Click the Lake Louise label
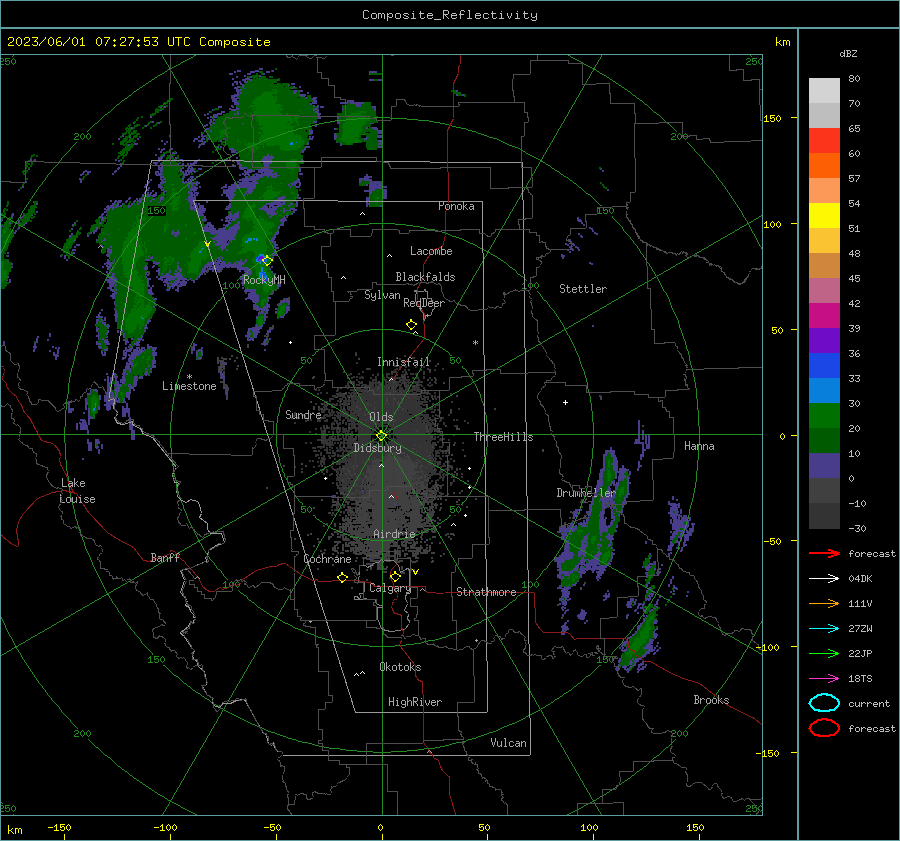Viewport: 900px width, 841px height. 78,491
